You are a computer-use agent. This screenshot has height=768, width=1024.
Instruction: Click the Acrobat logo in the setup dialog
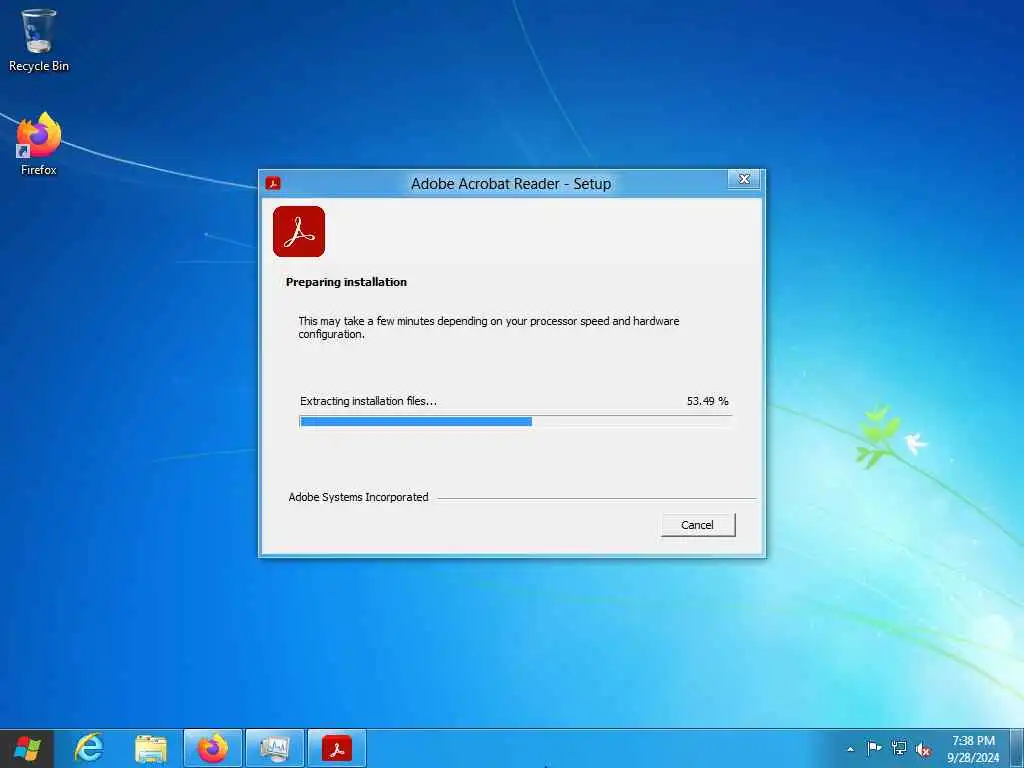coord(299,232)
